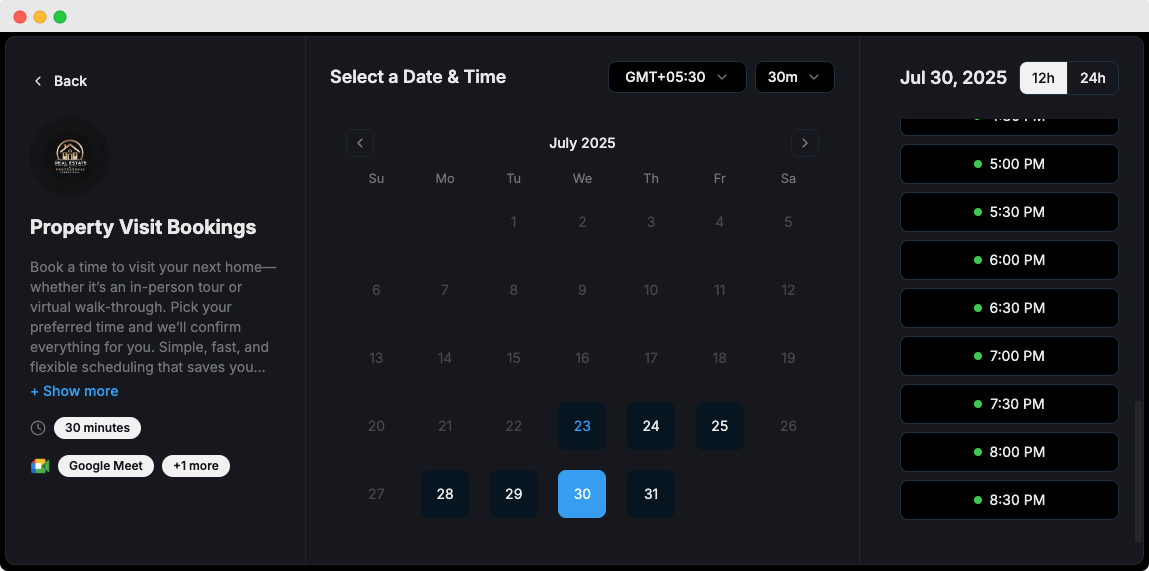Click the Google Meet camera icon
Viewport: 1149px width, 571px height.
(x=40, y=466)
